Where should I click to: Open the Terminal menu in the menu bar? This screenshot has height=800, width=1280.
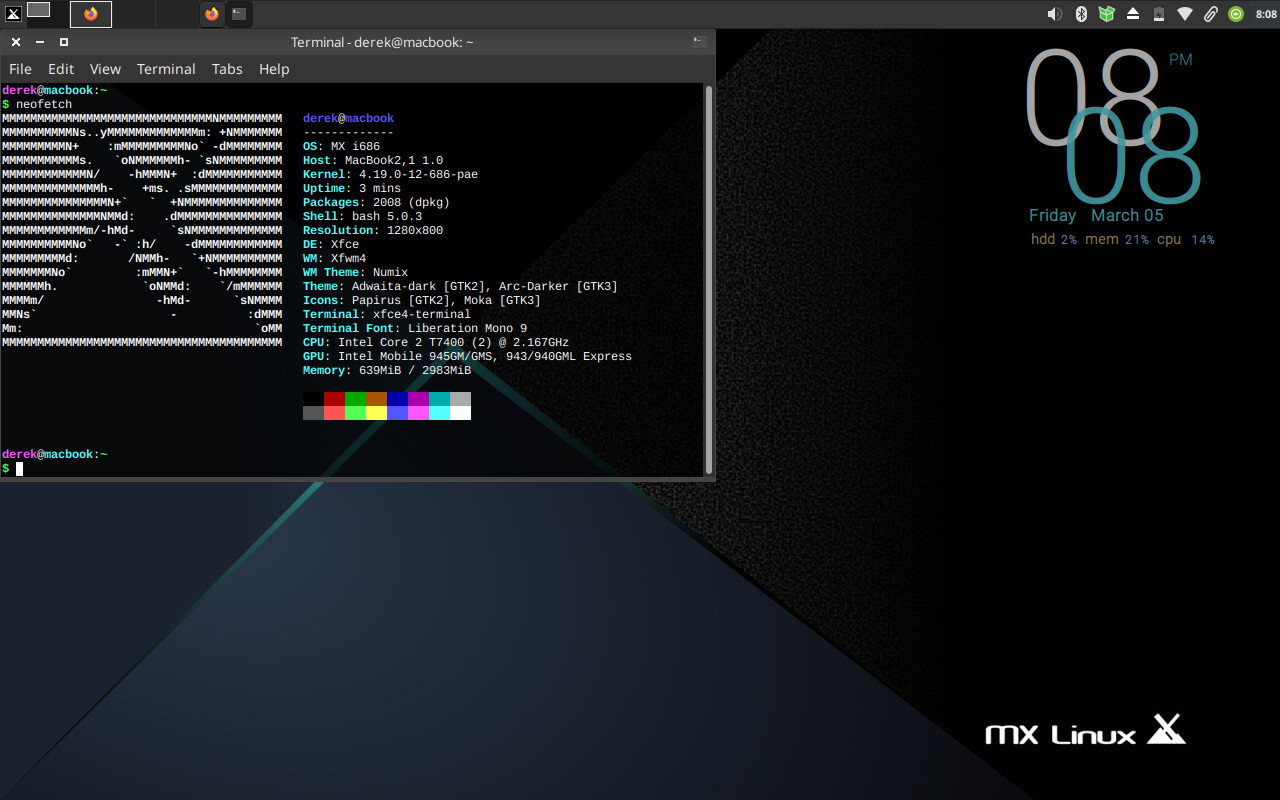click(166, 69)
